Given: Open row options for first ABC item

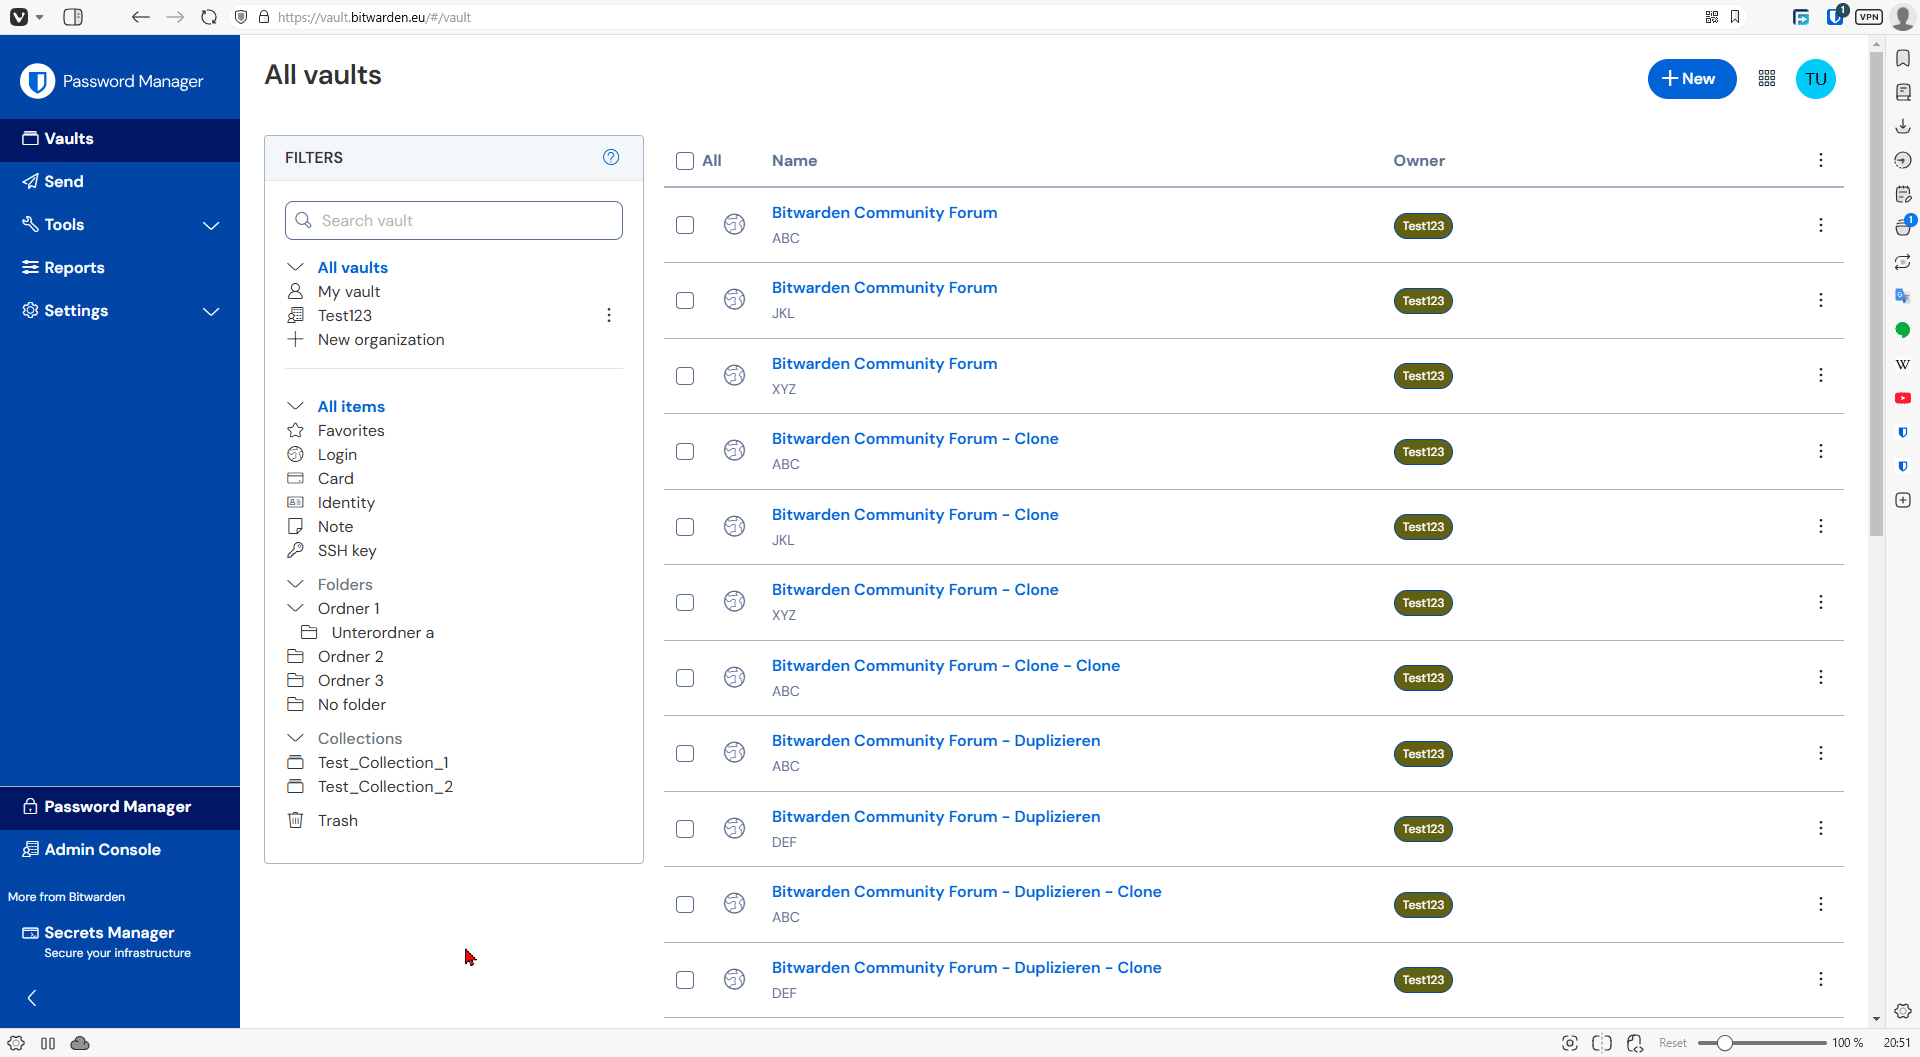Looking at the screenshot, I should pos(1821,225).
